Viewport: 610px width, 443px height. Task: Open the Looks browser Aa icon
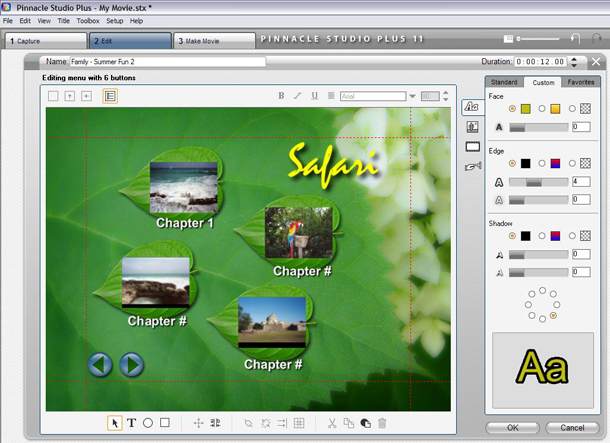472,107
